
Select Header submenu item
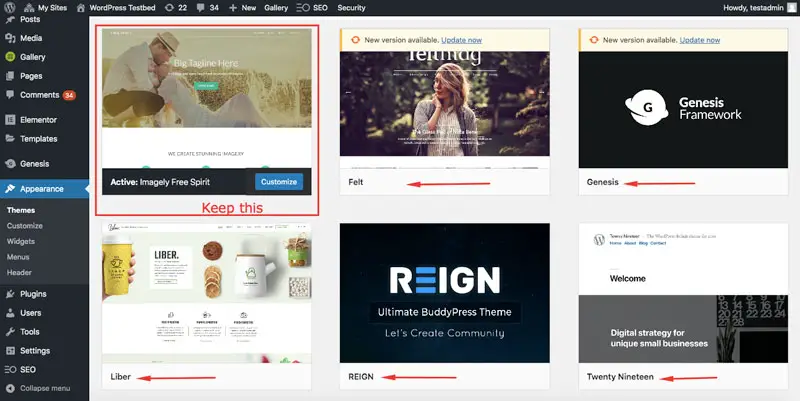19,272
